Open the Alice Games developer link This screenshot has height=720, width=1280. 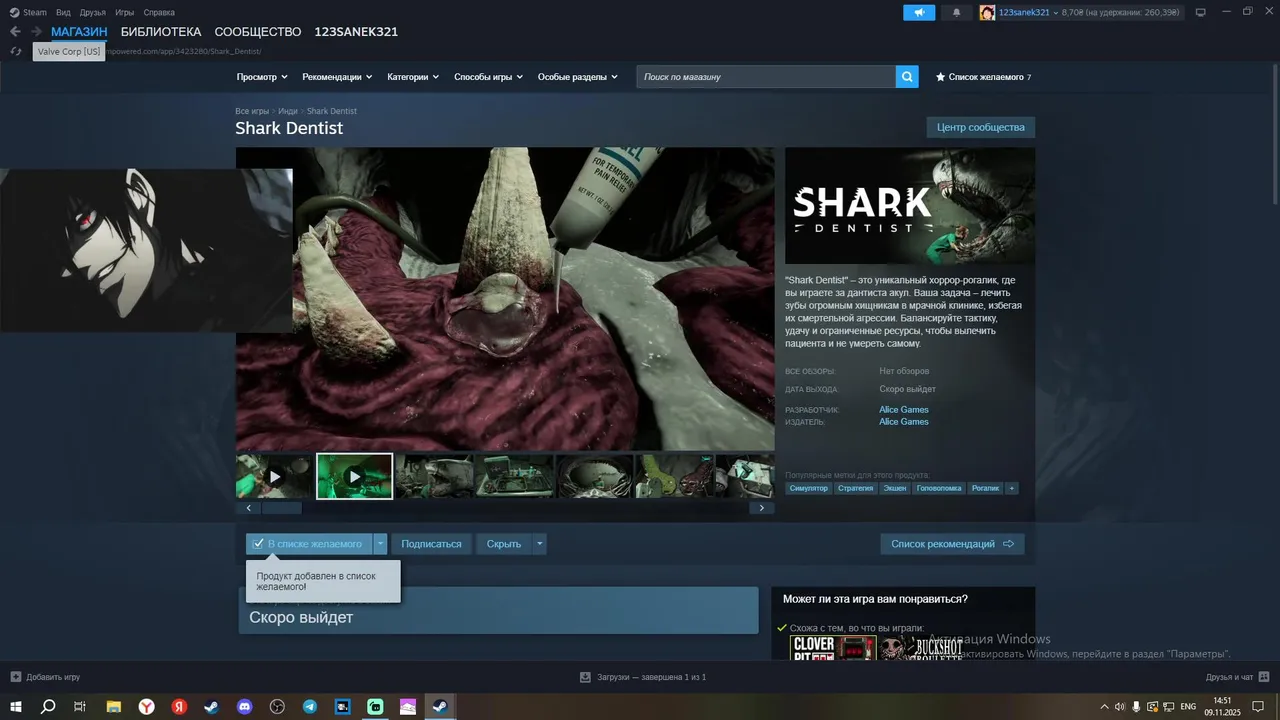point(904,410)
